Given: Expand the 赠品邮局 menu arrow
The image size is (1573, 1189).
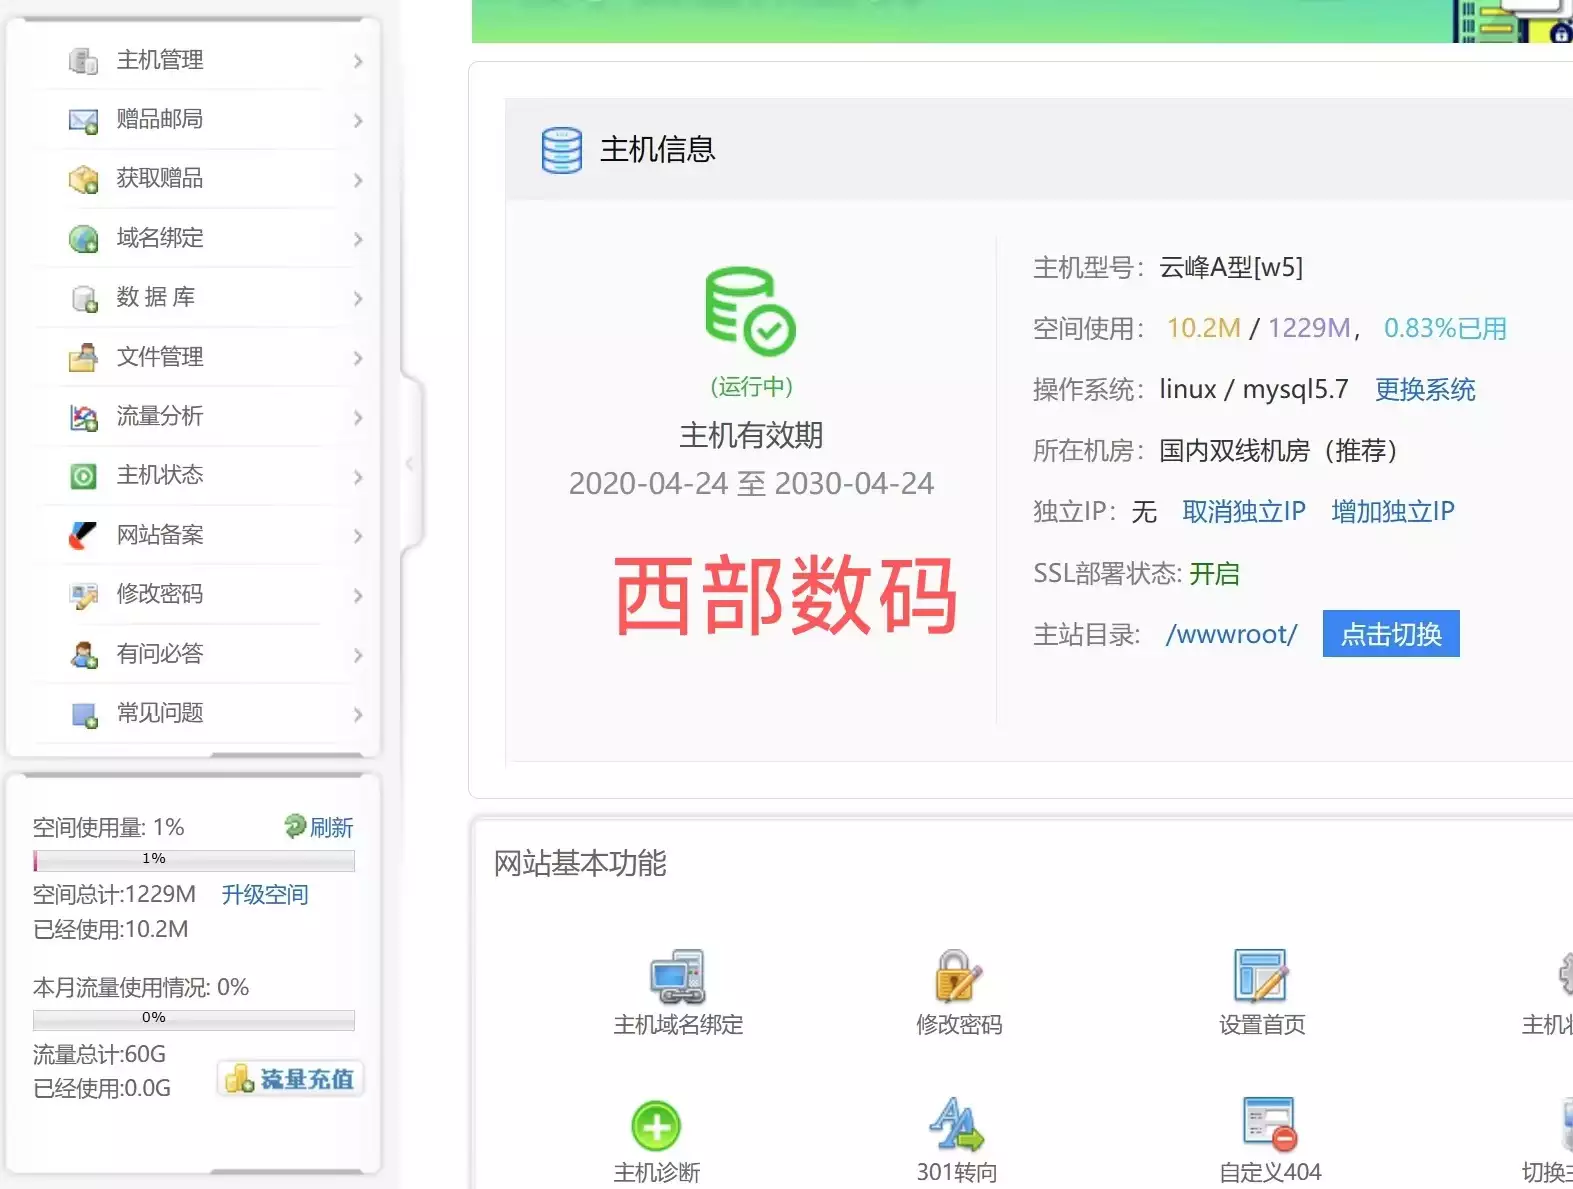Looking at the screenshot, I should click(358, 121).
